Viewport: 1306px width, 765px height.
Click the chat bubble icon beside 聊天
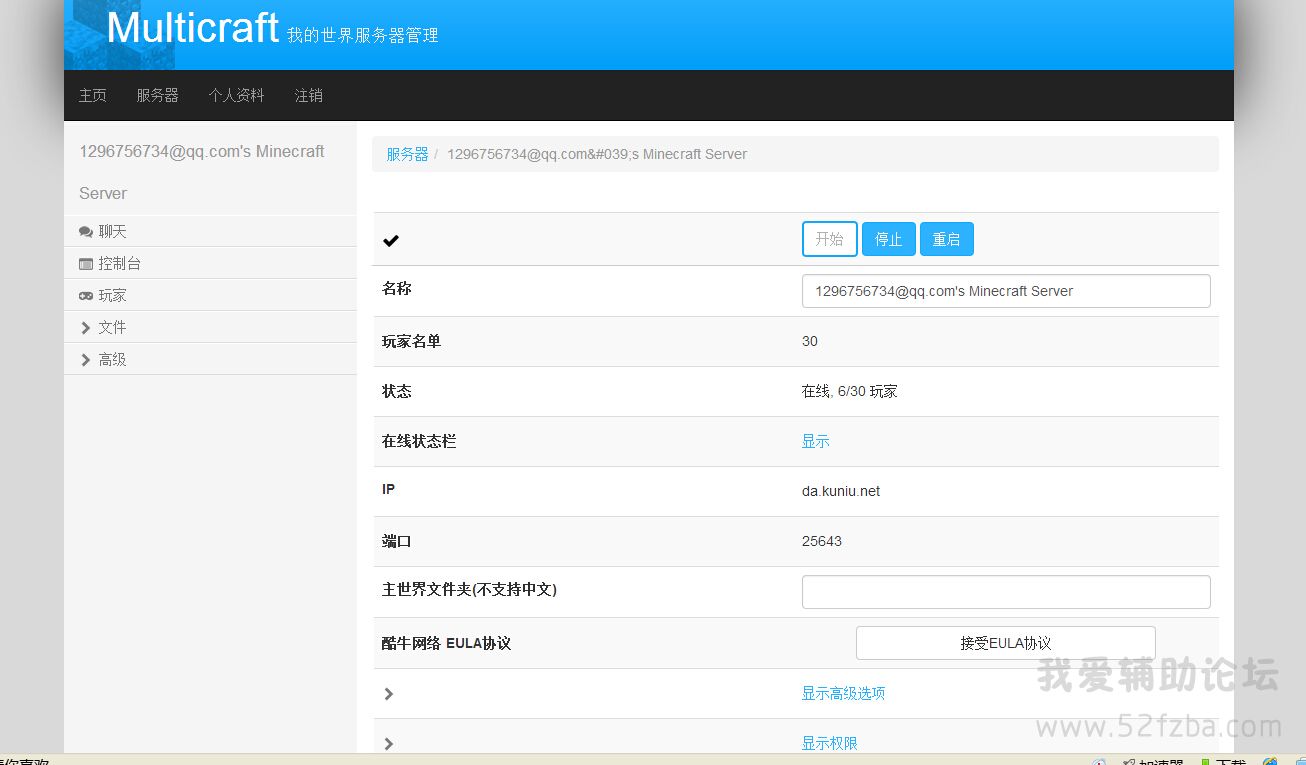coord(86,231)
